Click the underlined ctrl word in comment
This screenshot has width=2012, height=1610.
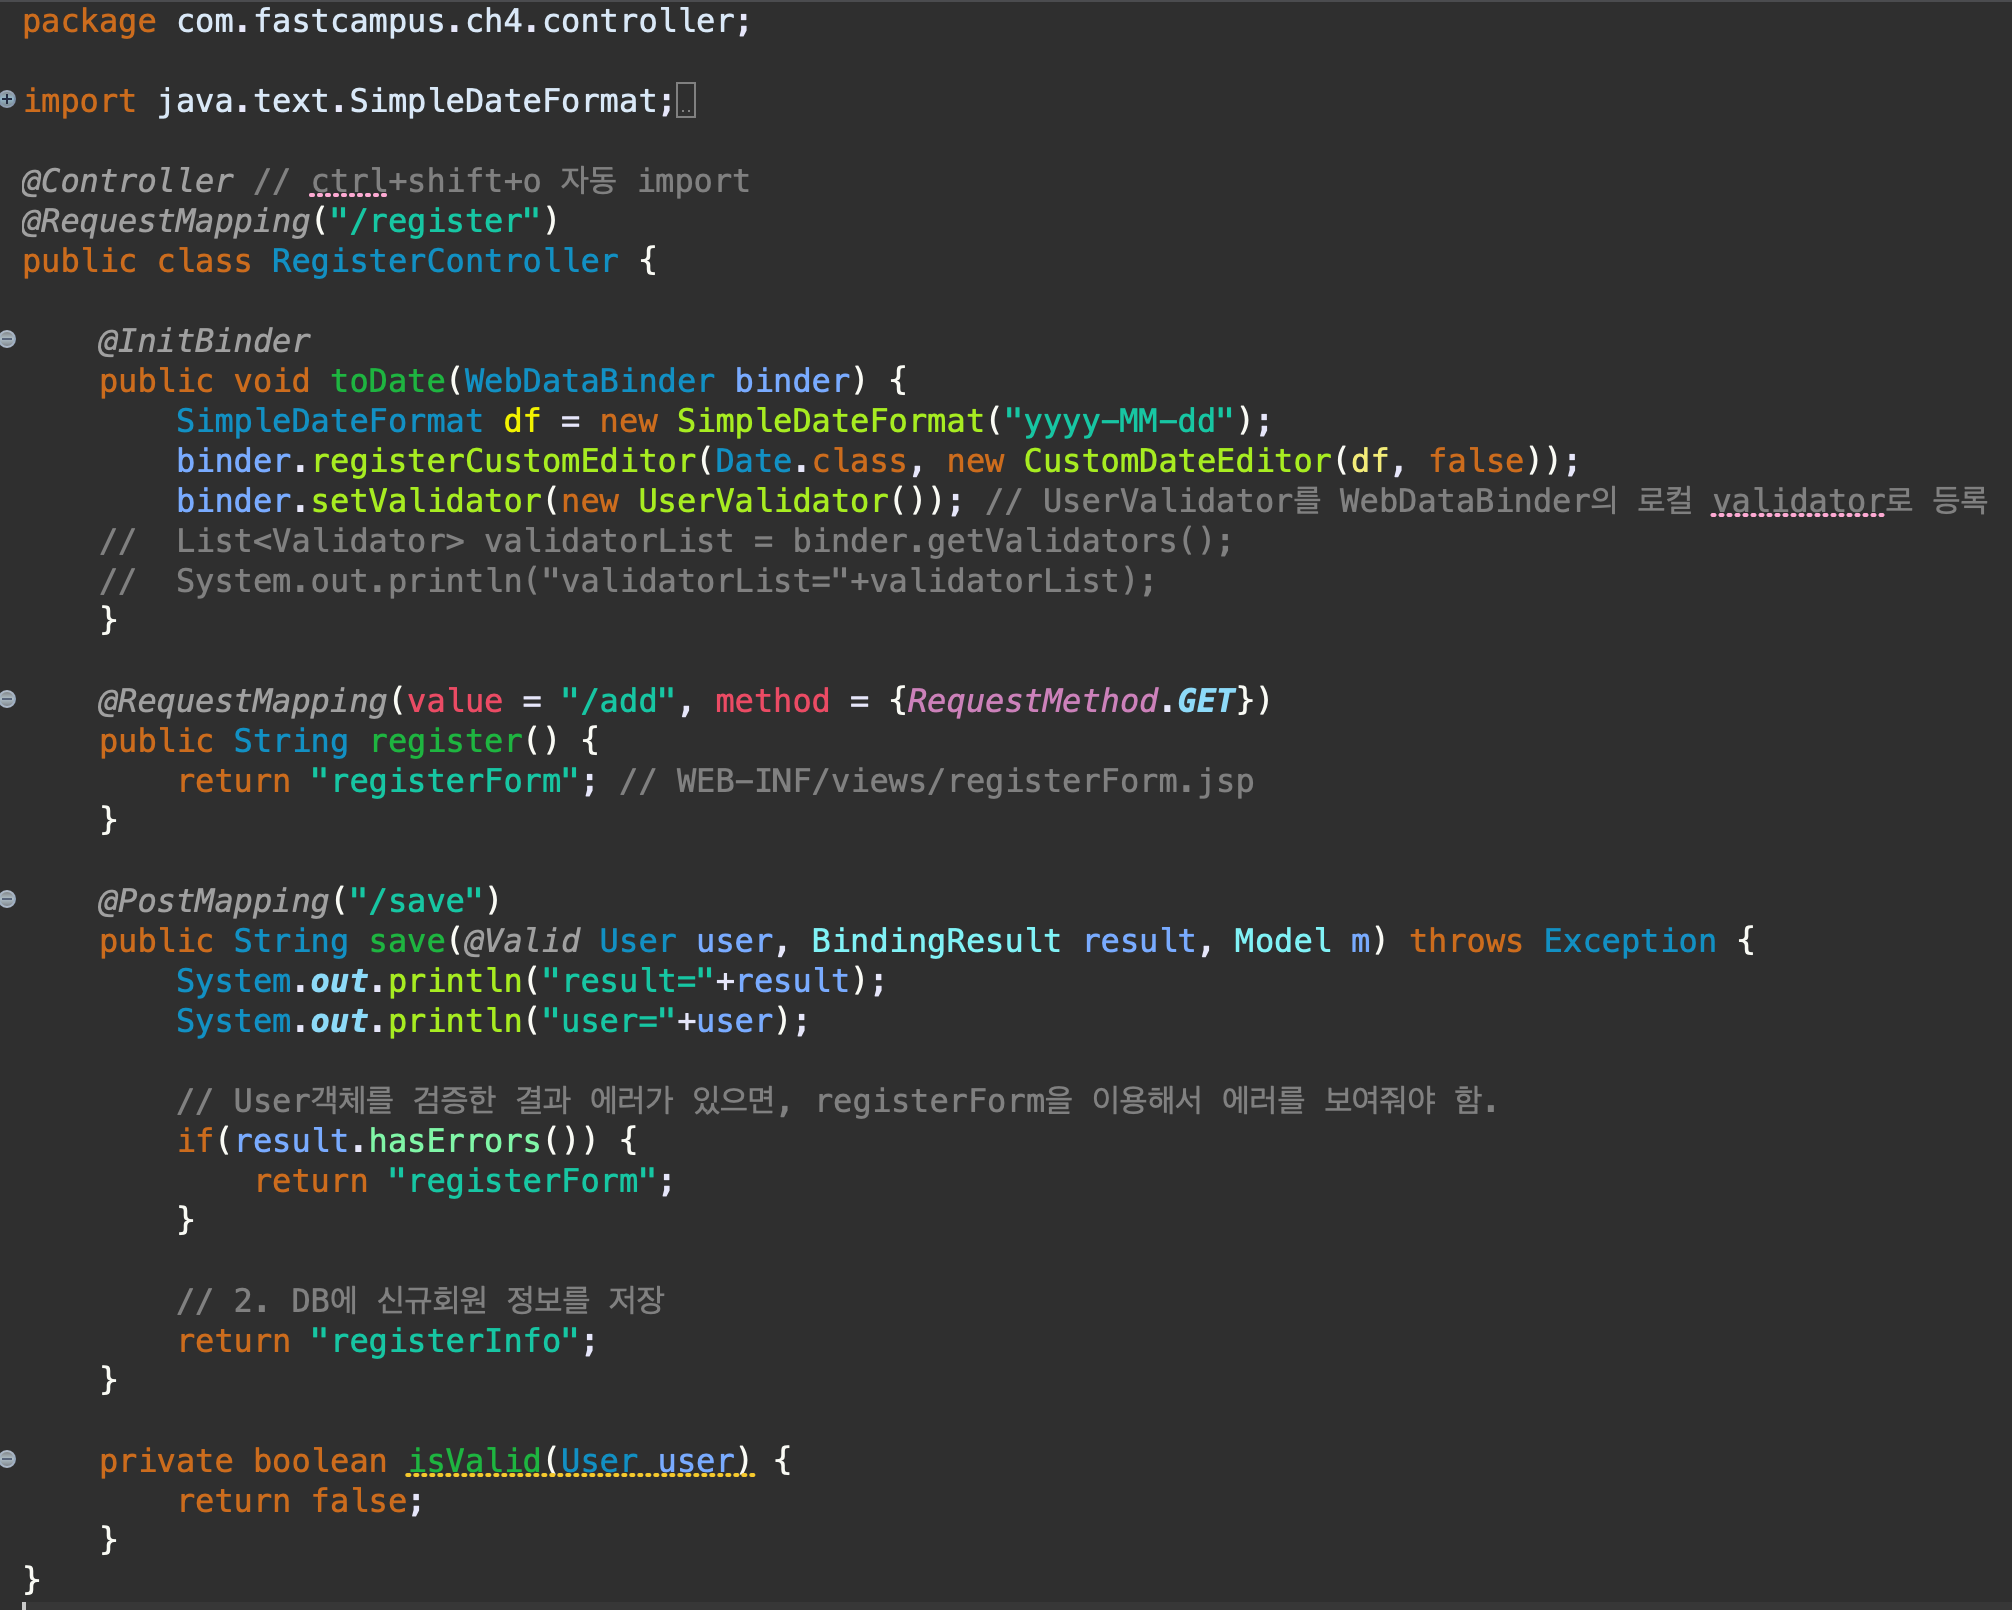348,181
